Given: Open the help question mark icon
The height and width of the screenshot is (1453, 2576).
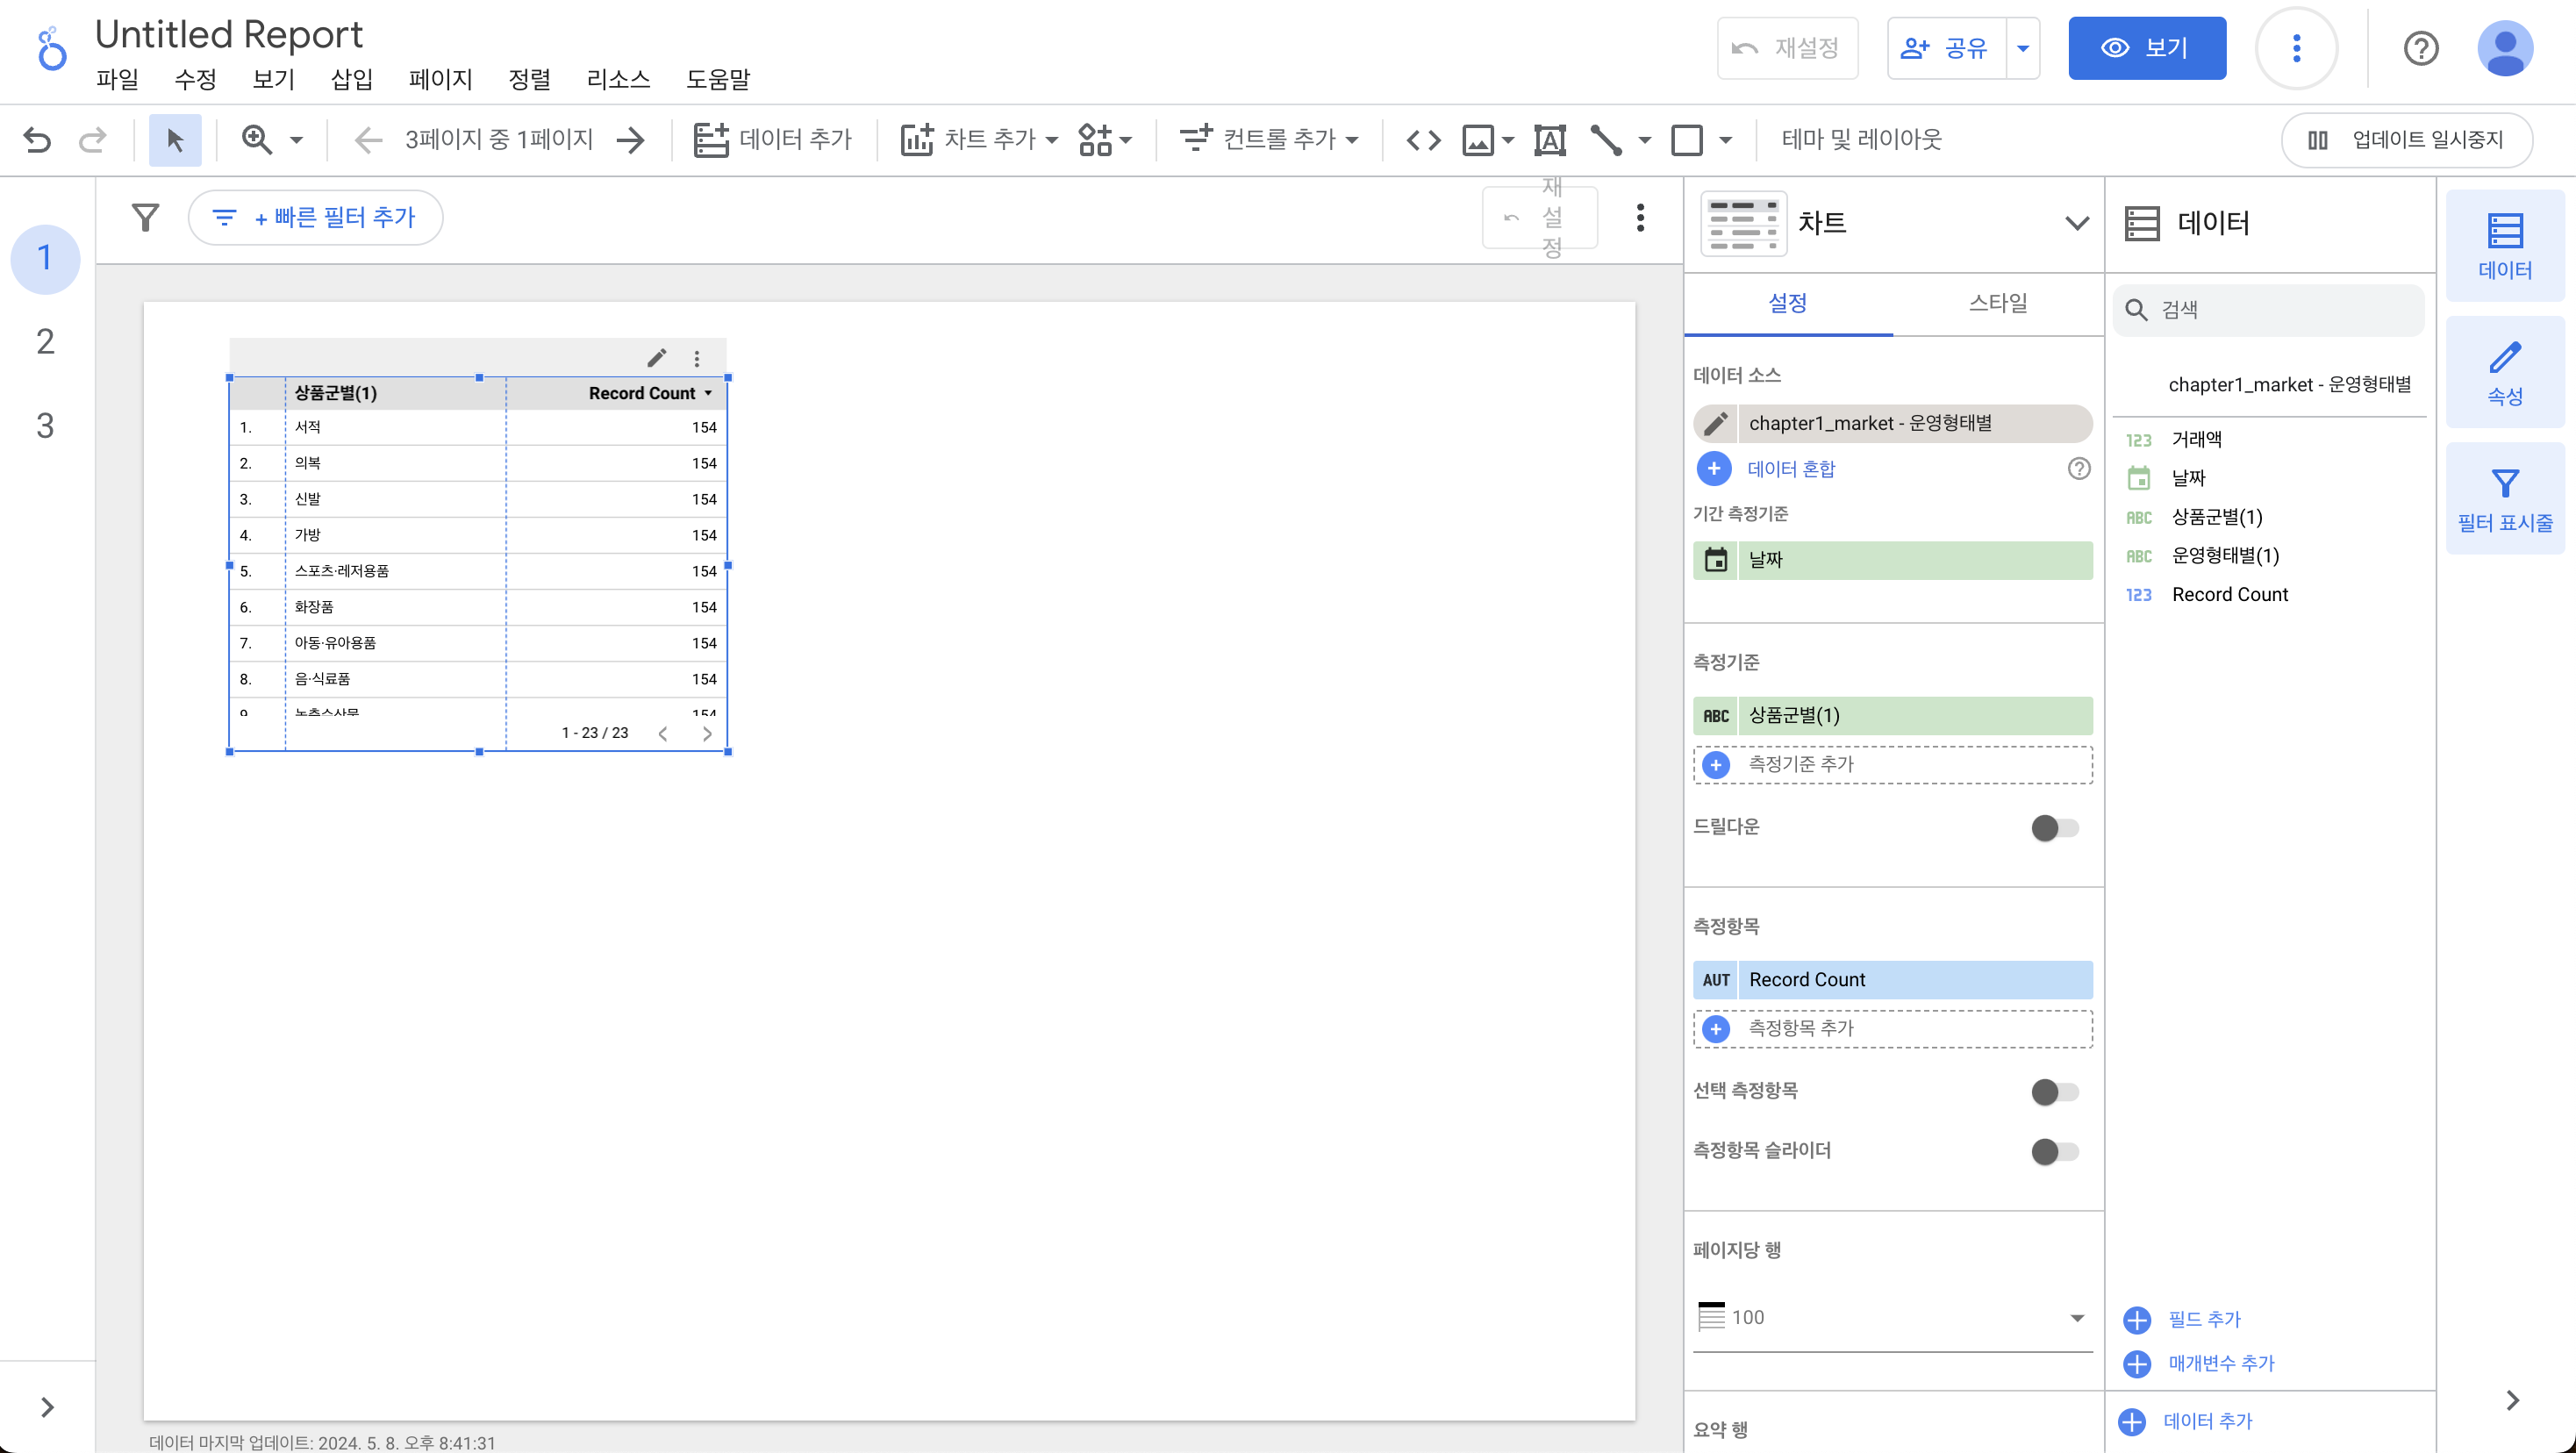Looking at the screenshot, I should [x=2420, y=48].
